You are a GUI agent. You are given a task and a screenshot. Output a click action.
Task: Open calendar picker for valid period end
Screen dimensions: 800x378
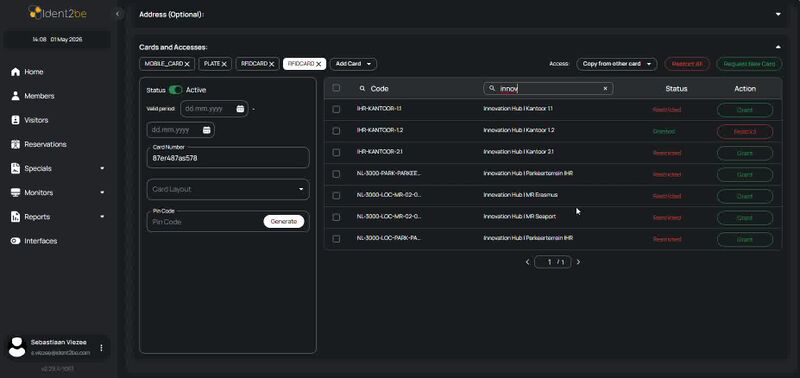point(207,130)
